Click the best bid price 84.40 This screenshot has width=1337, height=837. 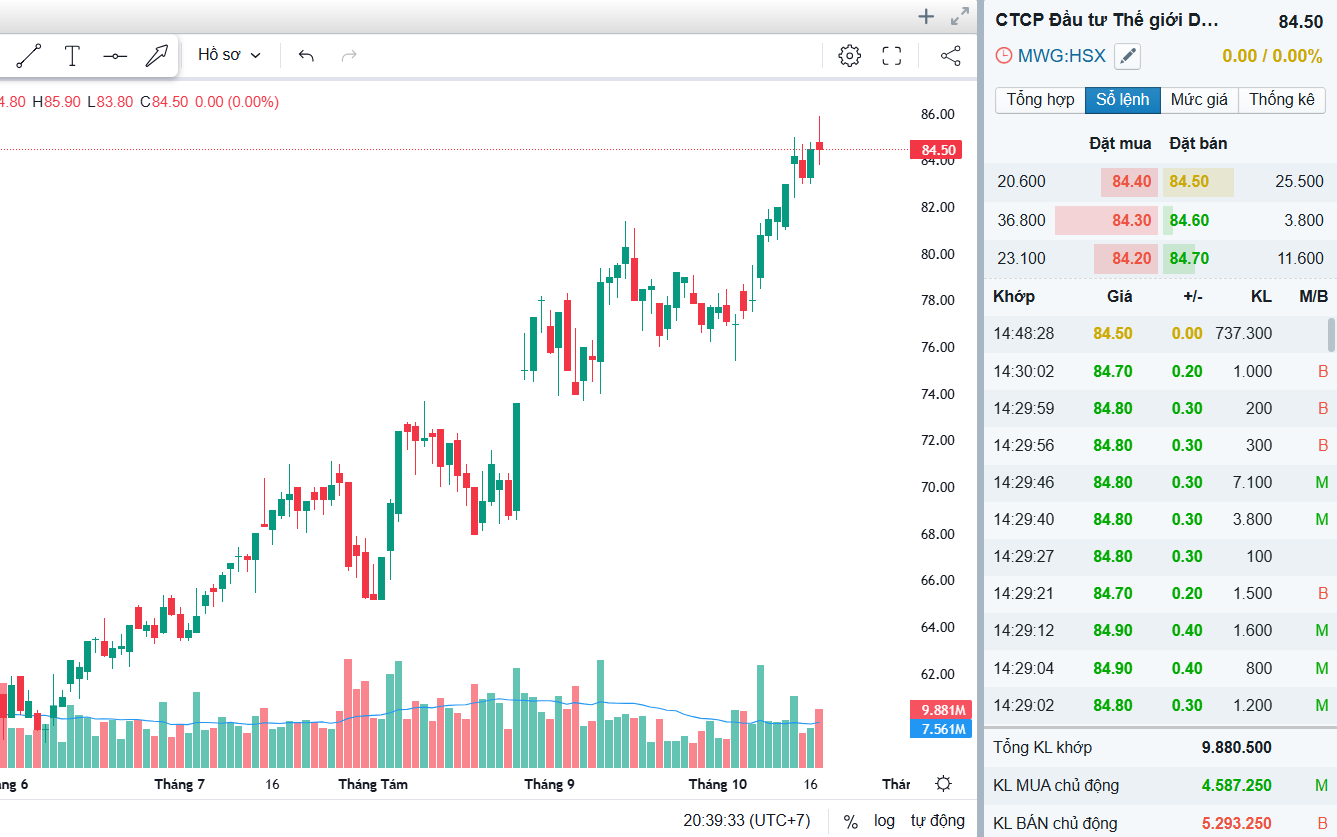[x=1131, y=182]
